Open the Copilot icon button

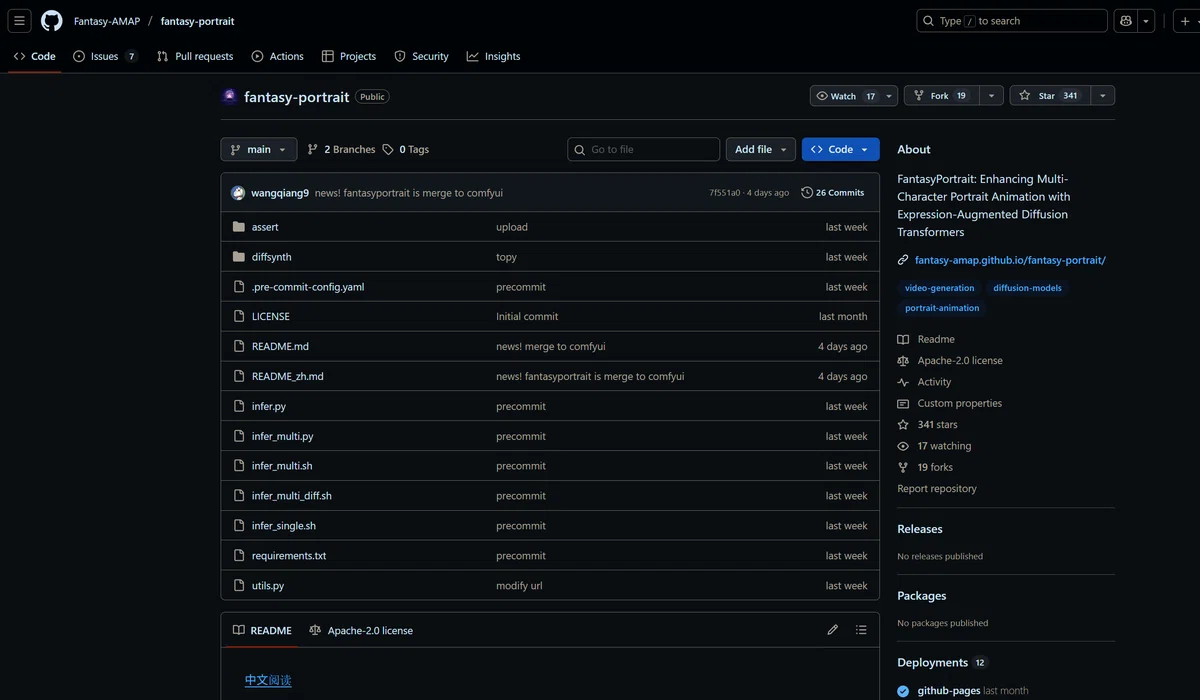point(1126,21)
